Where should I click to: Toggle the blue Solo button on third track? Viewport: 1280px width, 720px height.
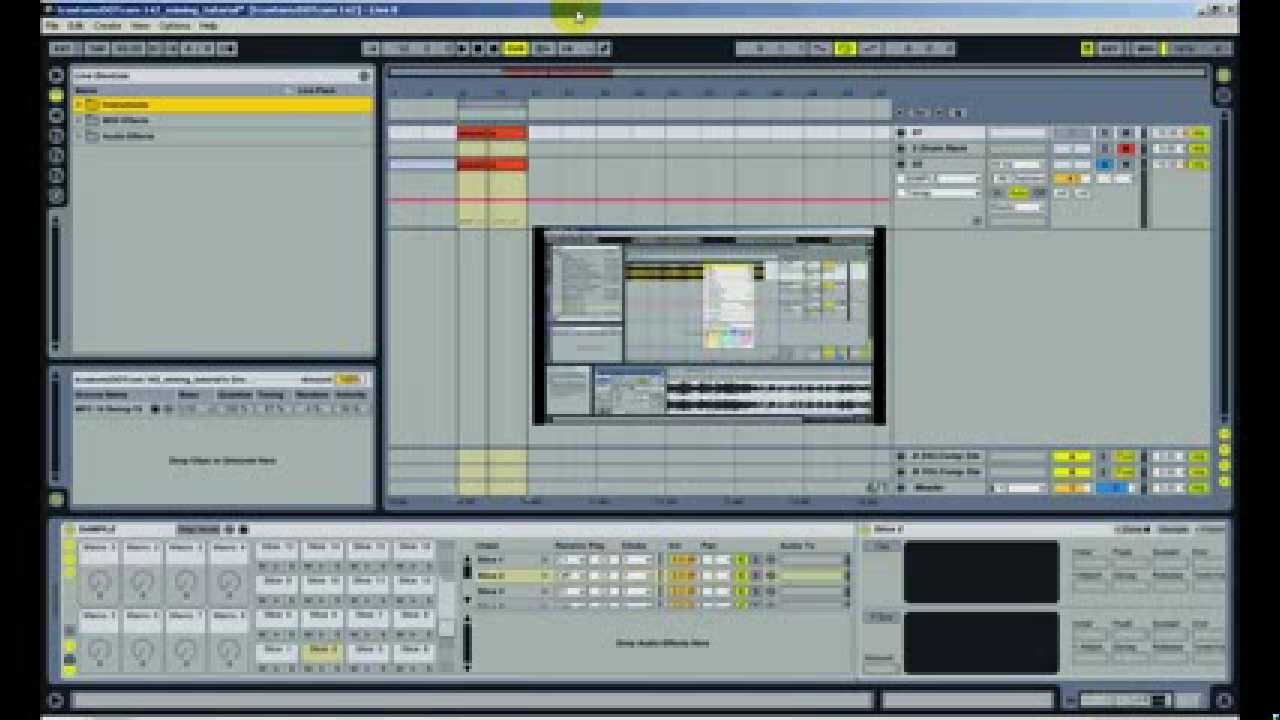[1105, 165]
